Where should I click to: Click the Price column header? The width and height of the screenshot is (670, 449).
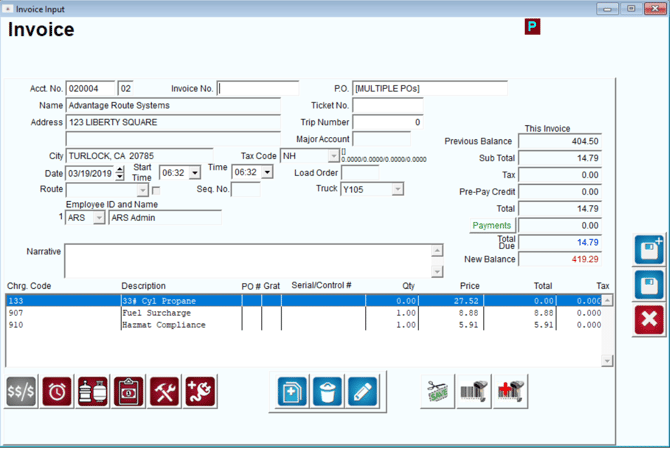coord(470,286)
